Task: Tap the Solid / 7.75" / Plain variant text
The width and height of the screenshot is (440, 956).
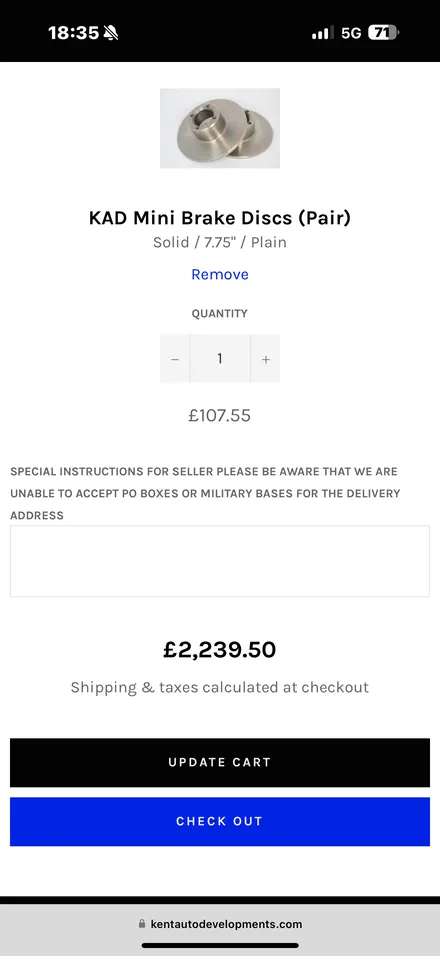Action: tap(220, 242)
